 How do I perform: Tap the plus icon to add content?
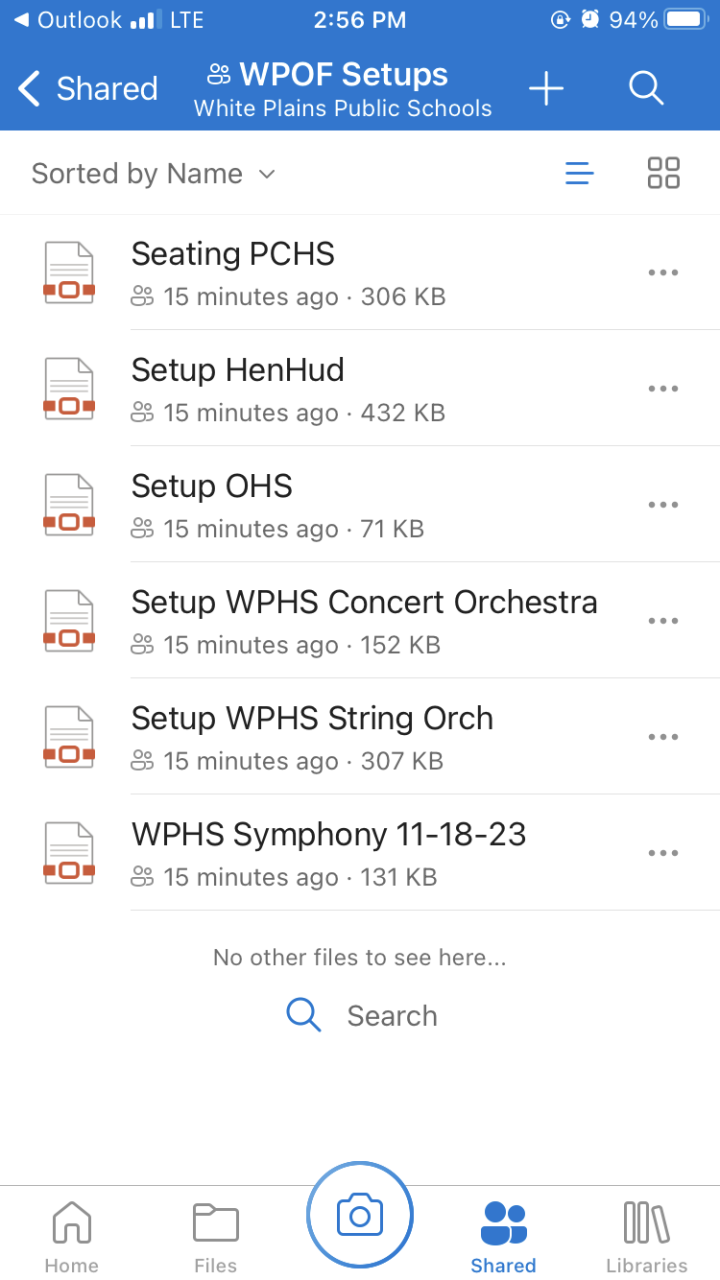[546, 89]
